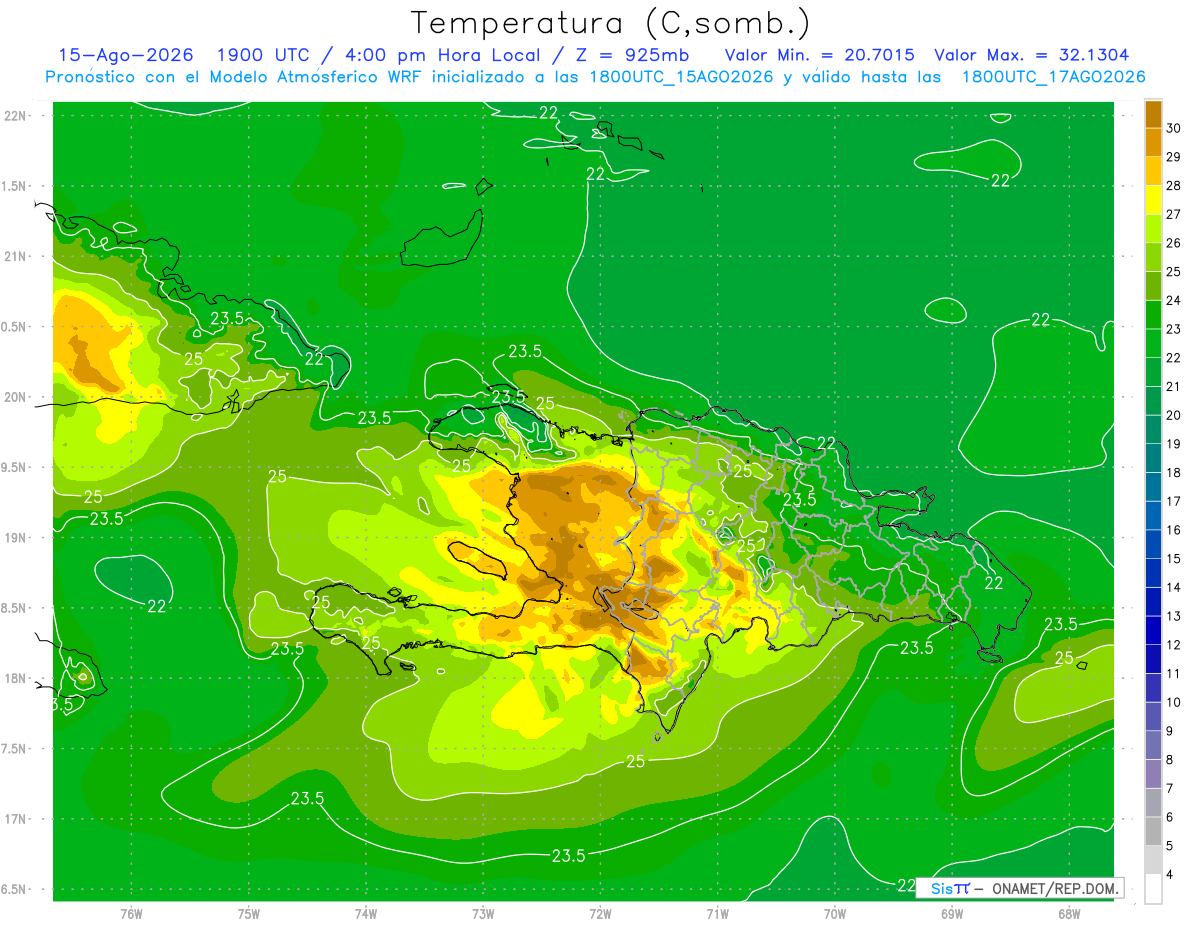Click 'Valor Min. = 20.7015' value
Viewport: 1200px width, 927px height.
tap(819, 55)
